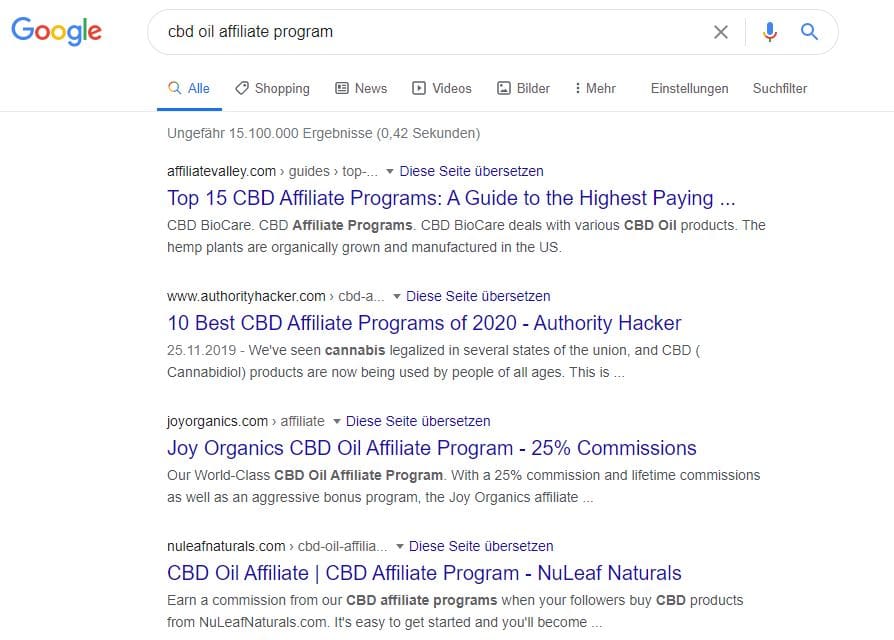Click the blue magnifying glass search button
894x640 pixels.
809,32
